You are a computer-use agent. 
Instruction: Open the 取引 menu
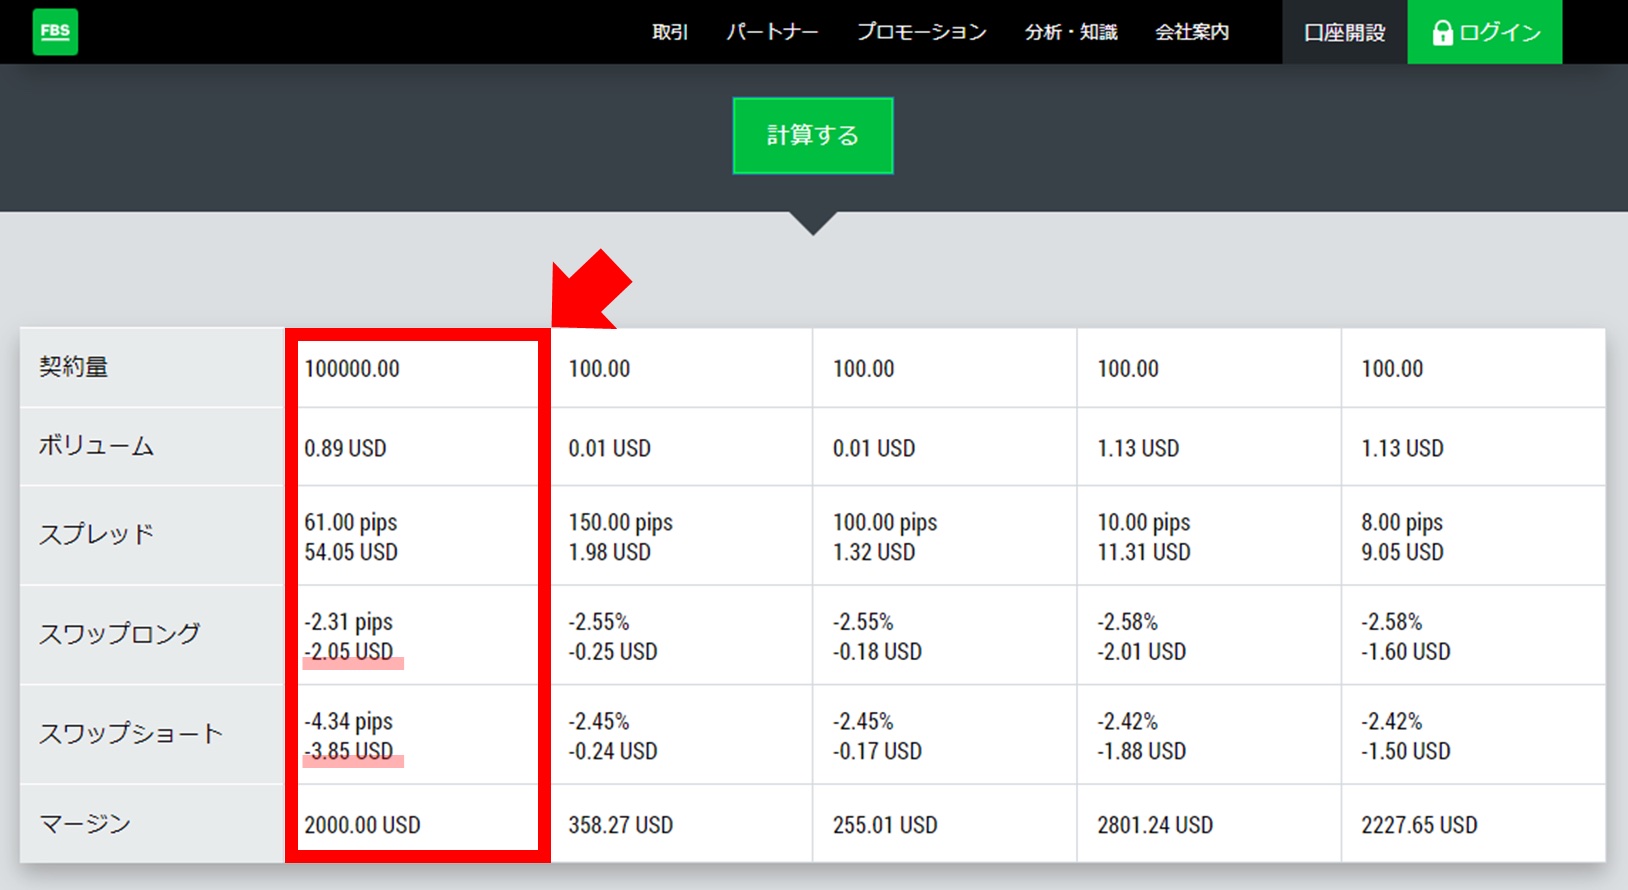click(x=670, y=32)
